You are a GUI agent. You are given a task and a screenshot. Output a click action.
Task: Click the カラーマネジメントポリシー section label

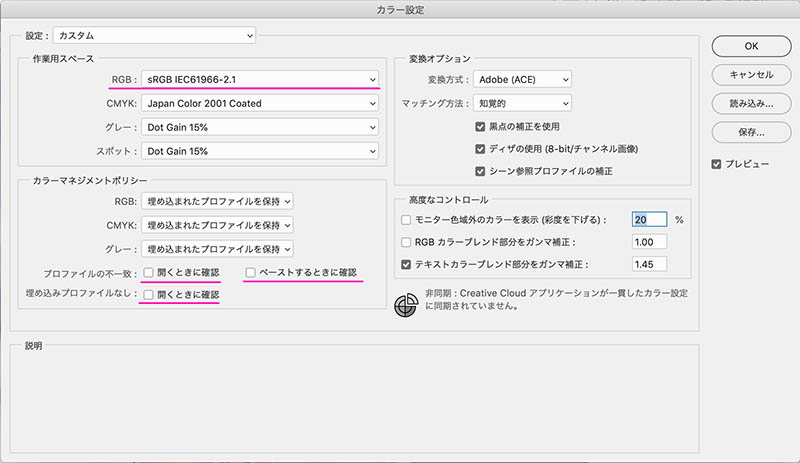[90, 181]
